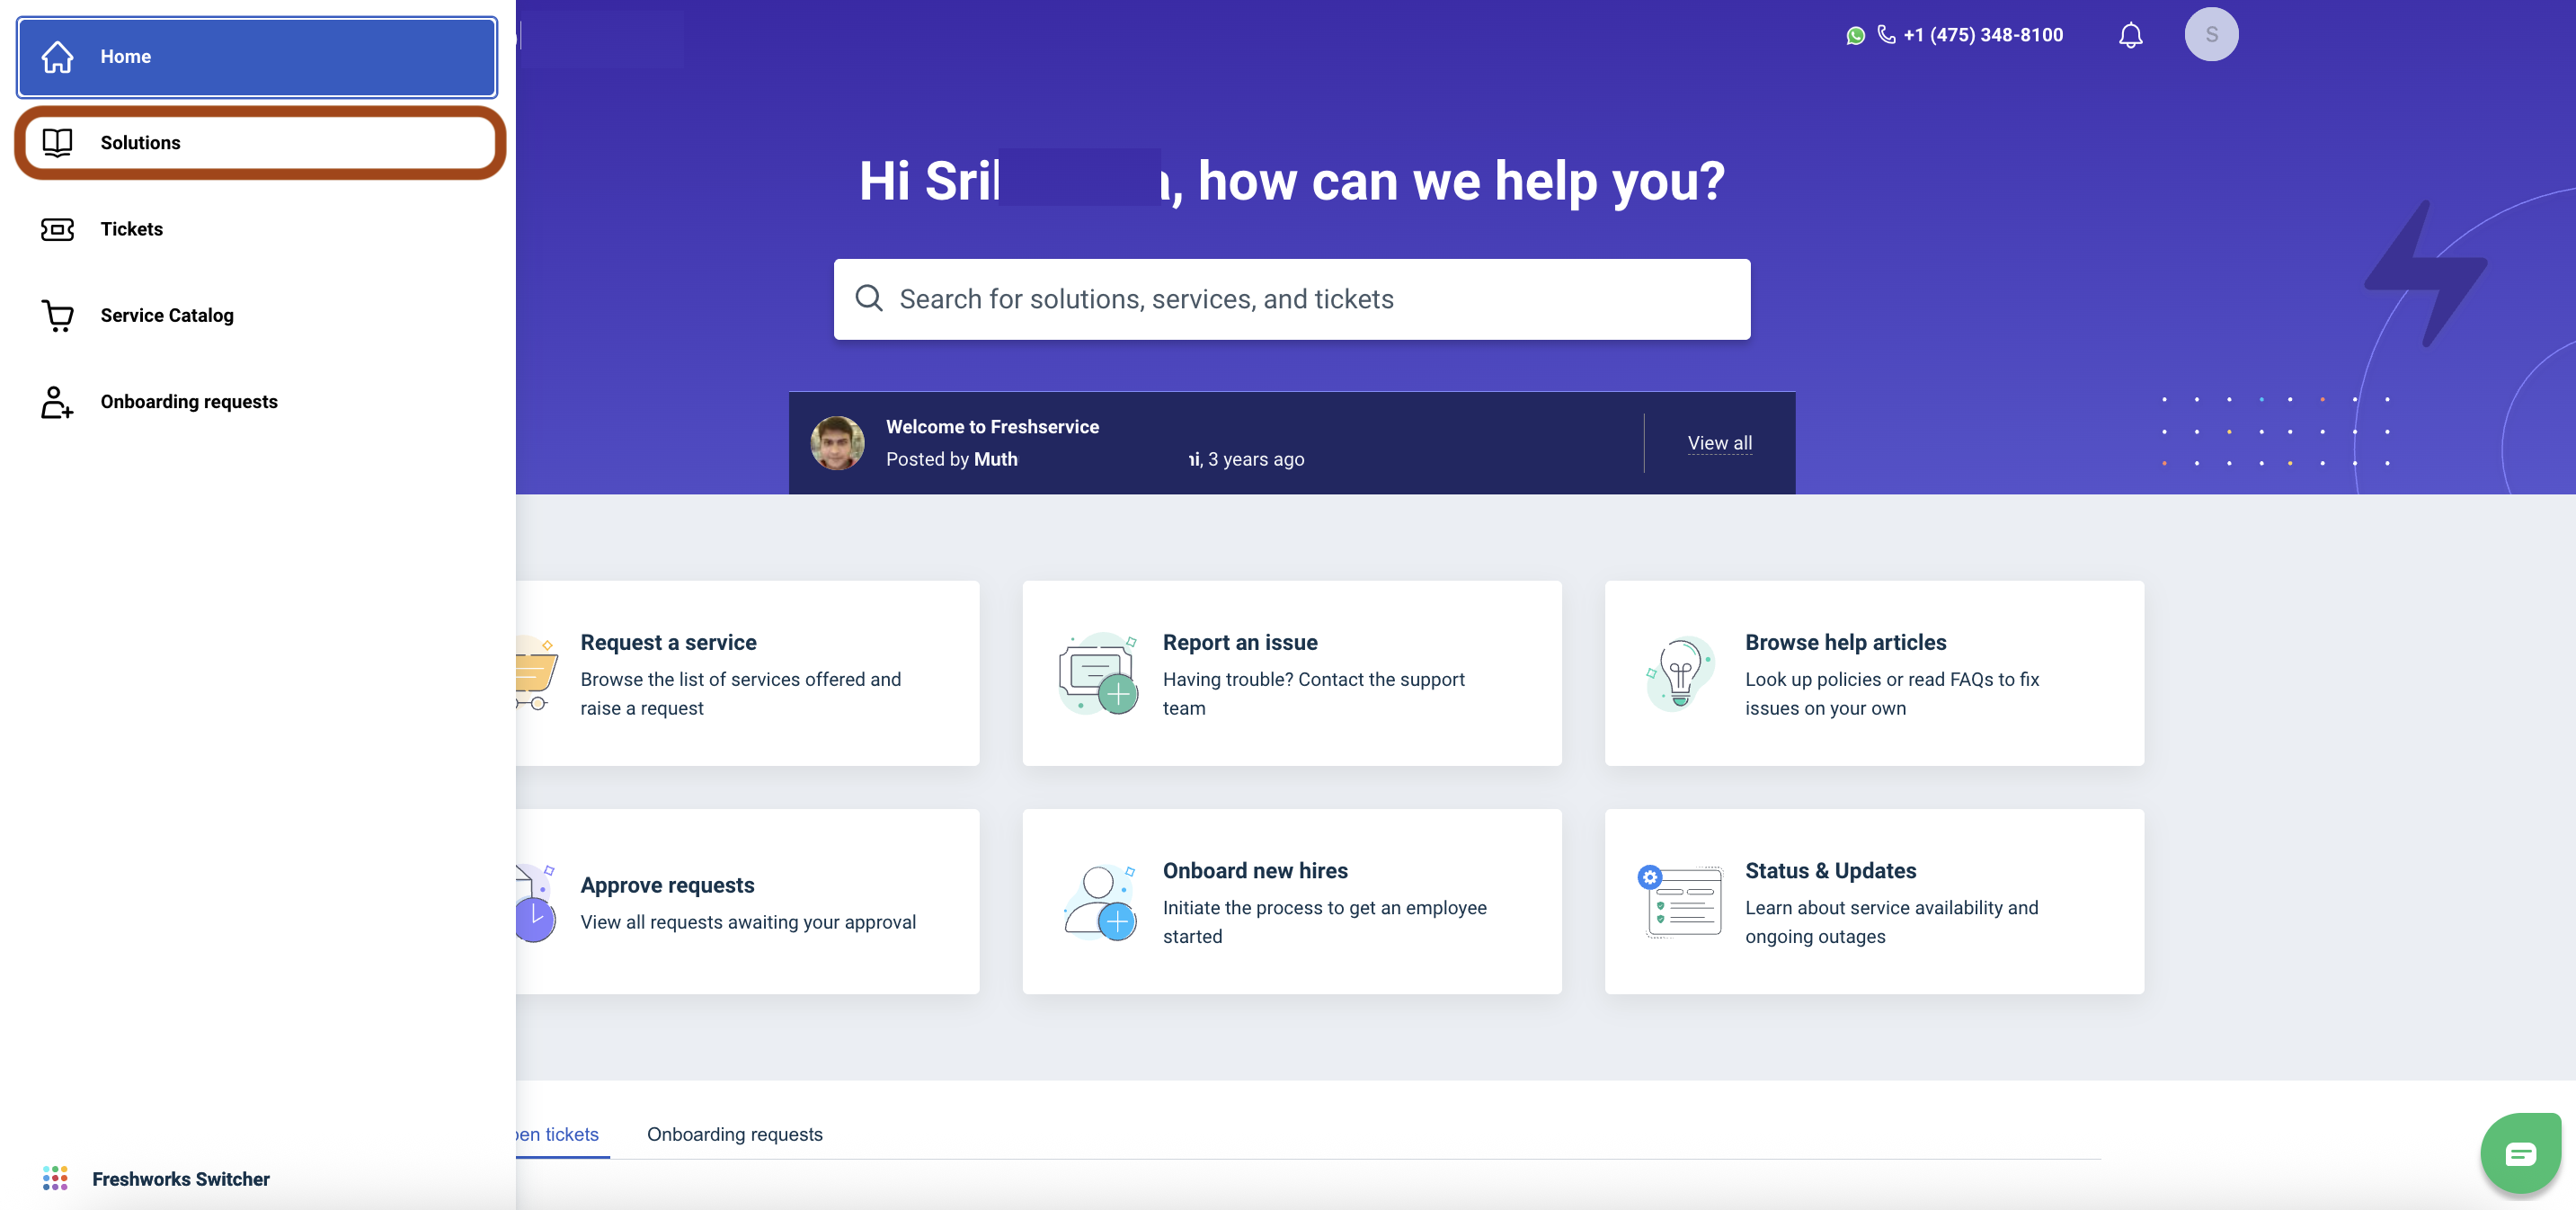Select Onboarding requests in the sidebar

[188, 401]
